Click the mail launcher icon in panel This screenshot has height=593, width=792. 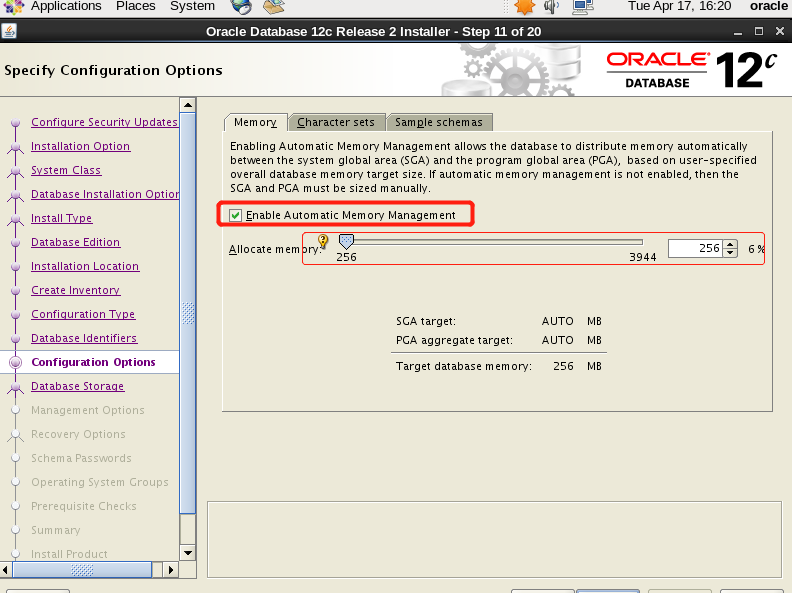pos(273,7)
